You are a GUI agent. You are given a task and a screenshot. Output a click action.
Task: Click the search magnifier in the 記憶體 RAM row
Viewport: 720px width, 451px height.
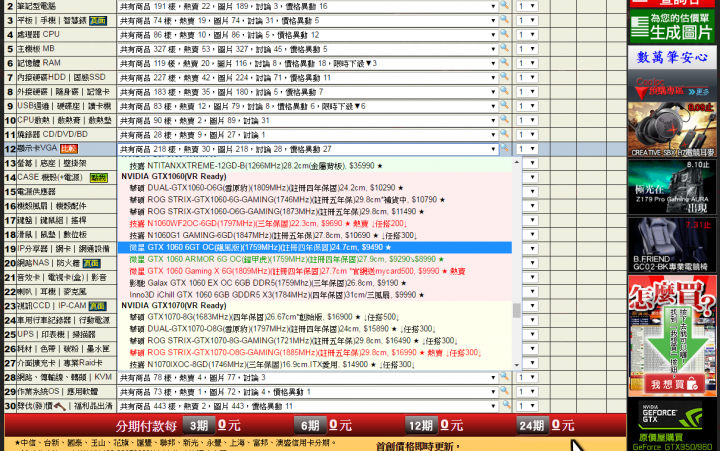[x=504, y=62]
